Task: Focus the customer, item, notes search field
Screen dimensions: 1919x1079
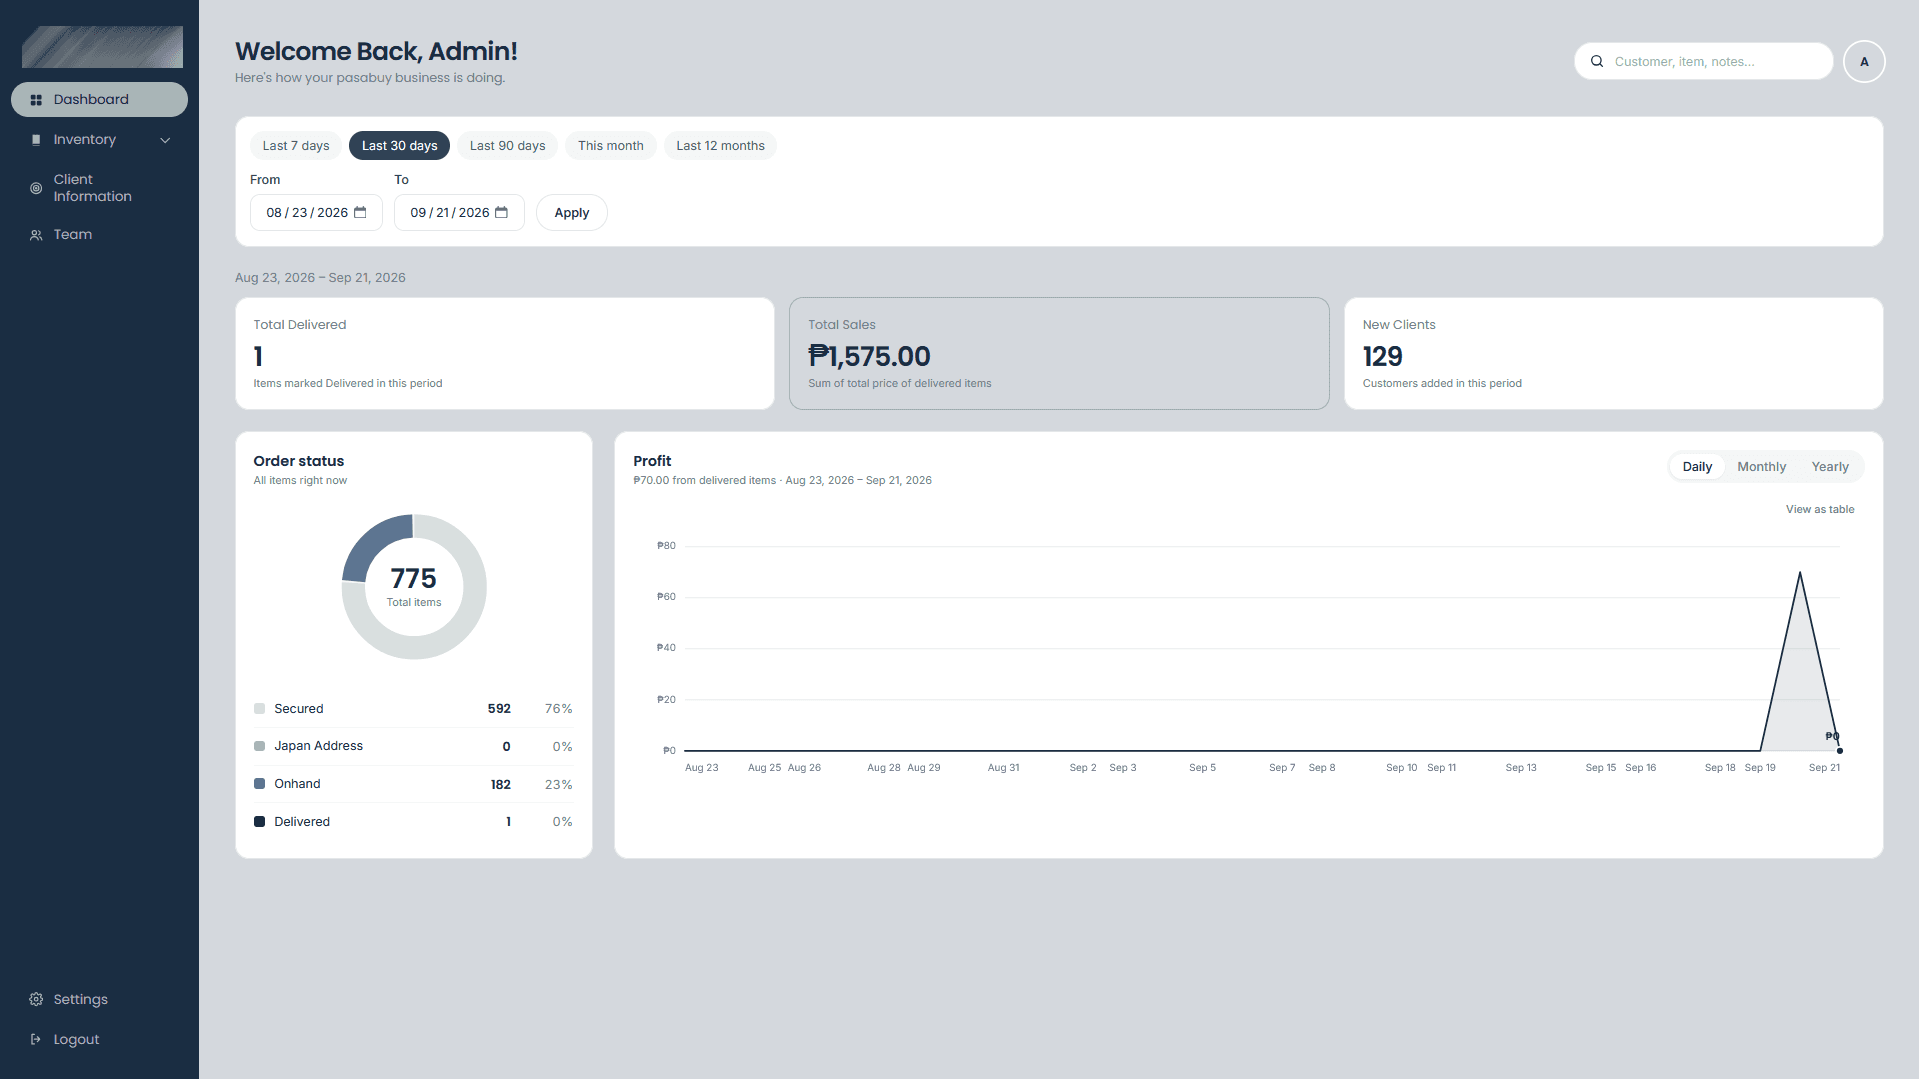Action: 1704,61
